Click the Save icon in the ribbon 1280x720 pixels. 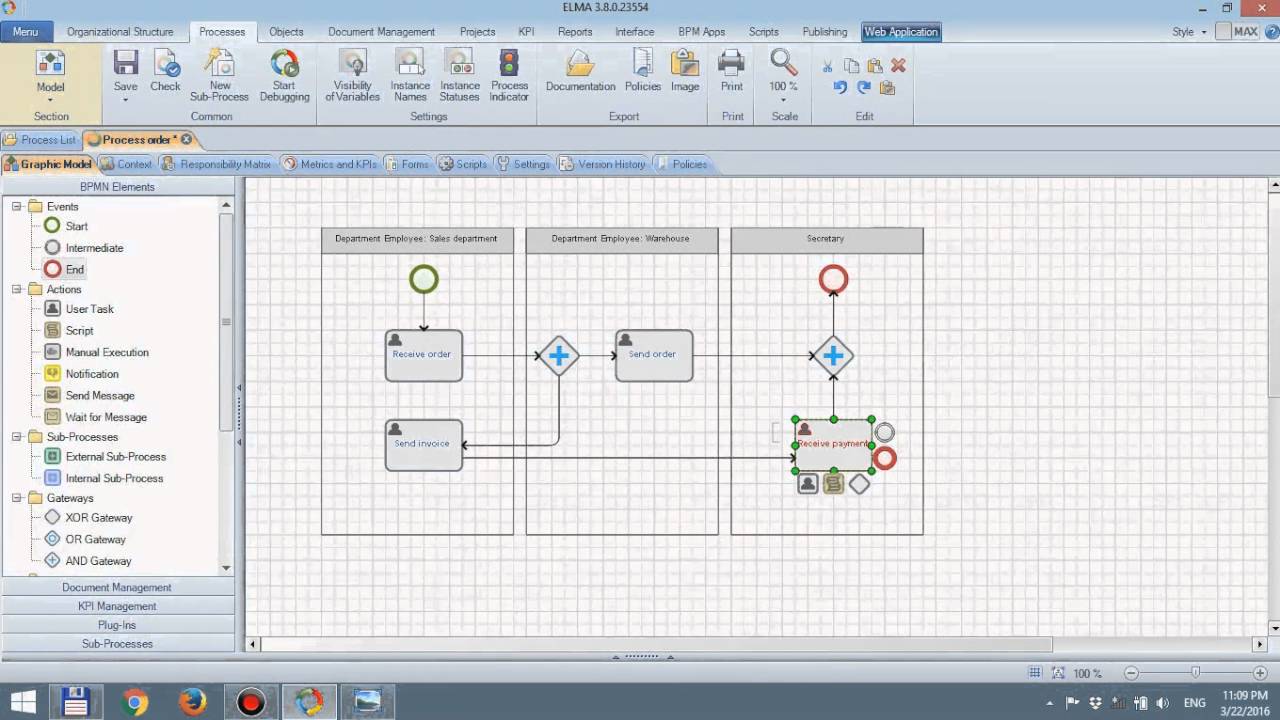[126, 64]
